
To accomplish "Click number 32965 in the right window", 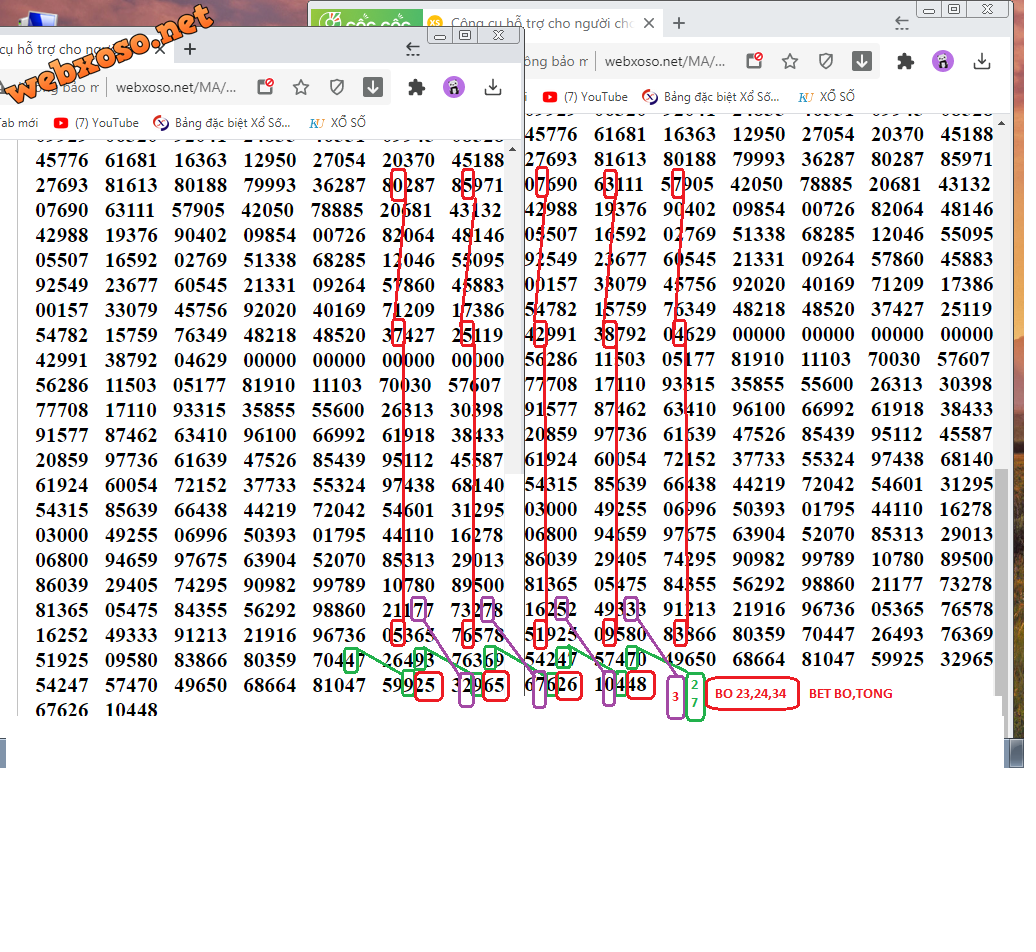I will coord(967,659).
